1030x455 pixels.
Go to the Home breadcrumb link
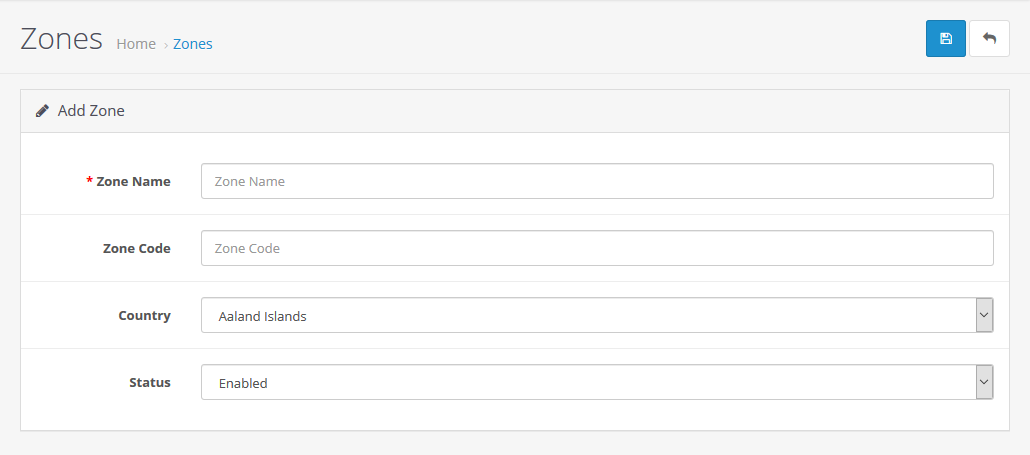(136, 44)
